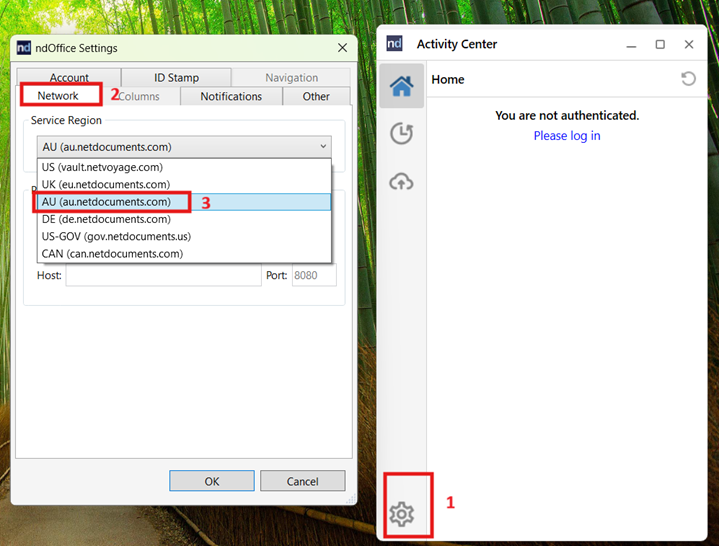
Task: Switch to the Notifications tab
Action: 231,96
